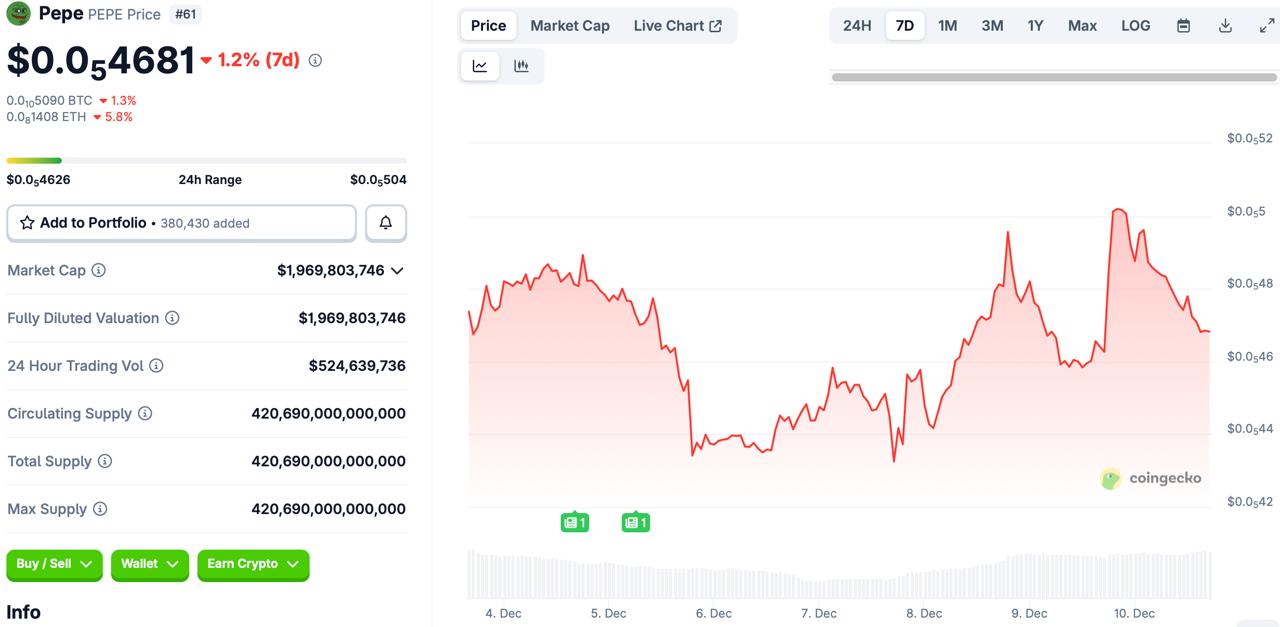The height and width of the screenshot is (627, 1280).
Task: Expand the Market Cap chevron
Action: pyautogui.click(x=397, y=270)
